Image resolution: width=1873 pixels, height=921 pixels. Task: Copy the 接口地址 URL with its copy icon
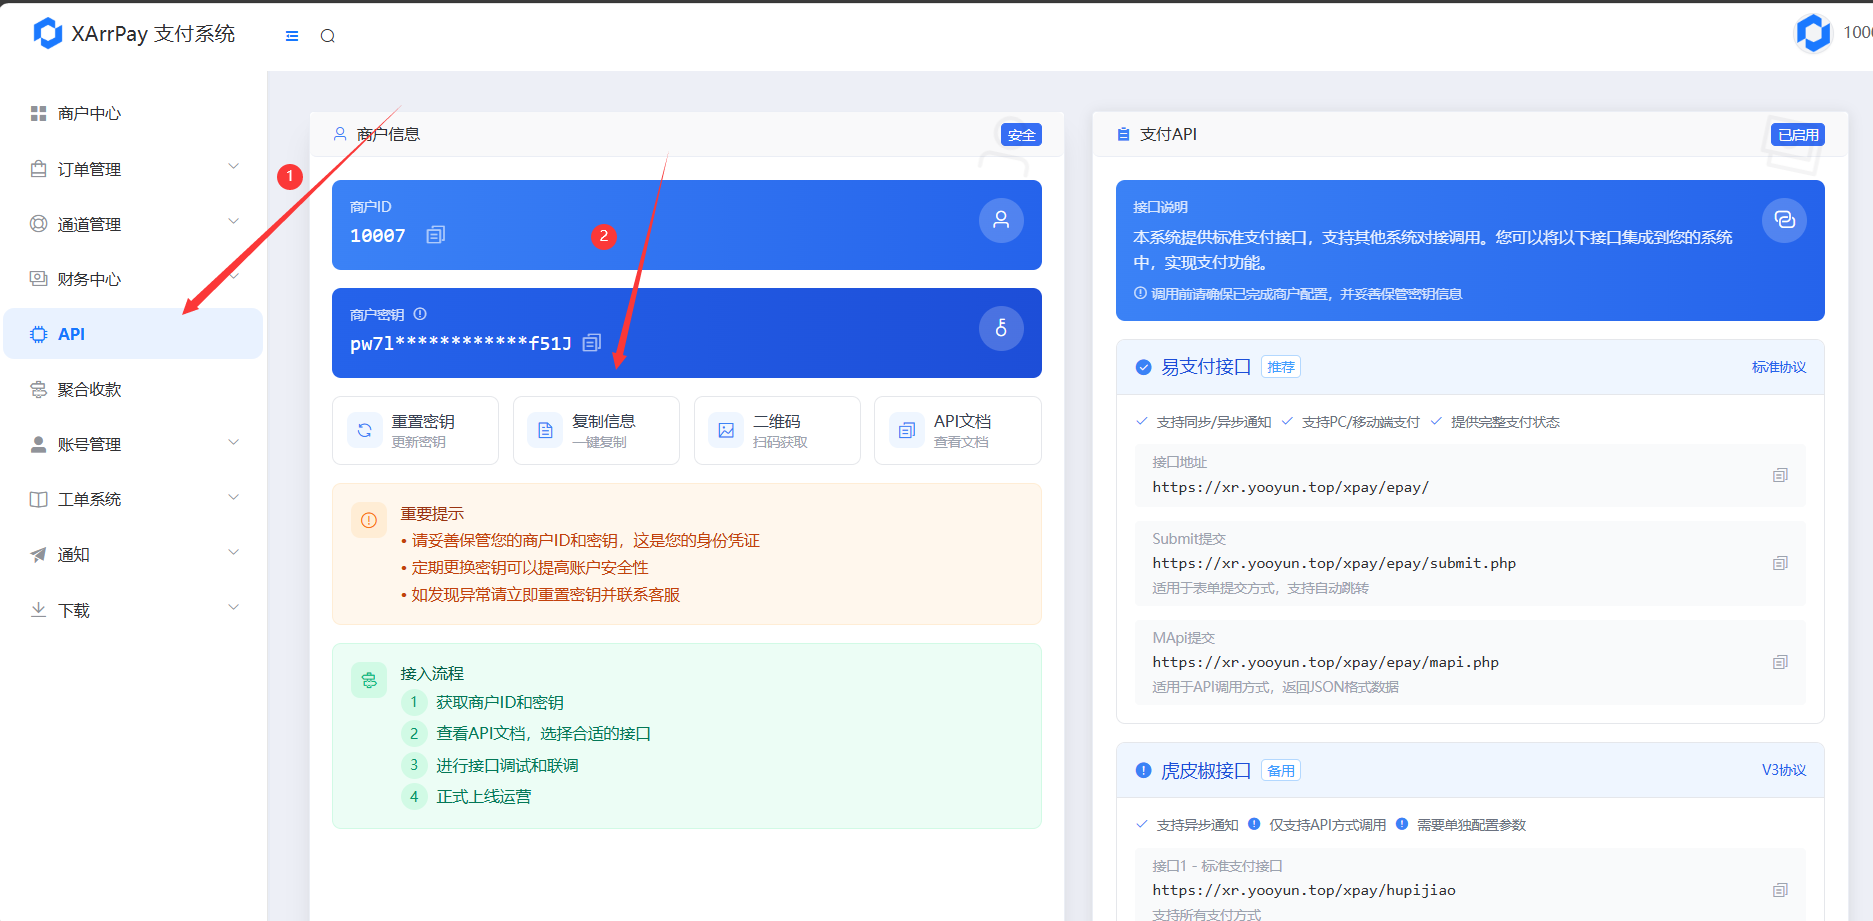click(1781, 476)
